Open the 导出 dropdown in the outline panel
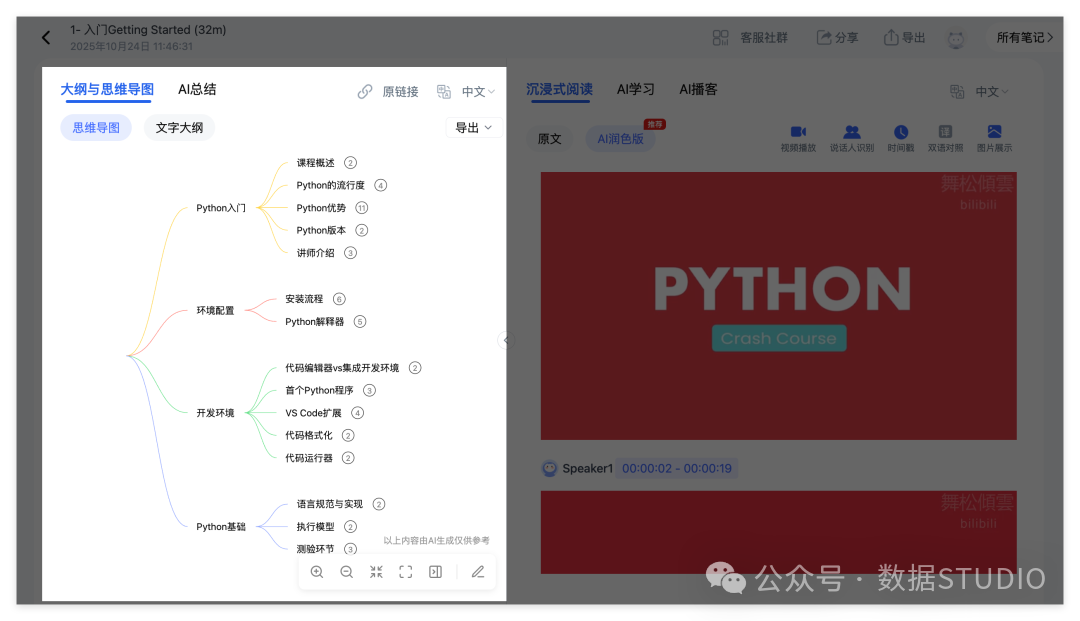1080x621 pixels. coord(474,127)
